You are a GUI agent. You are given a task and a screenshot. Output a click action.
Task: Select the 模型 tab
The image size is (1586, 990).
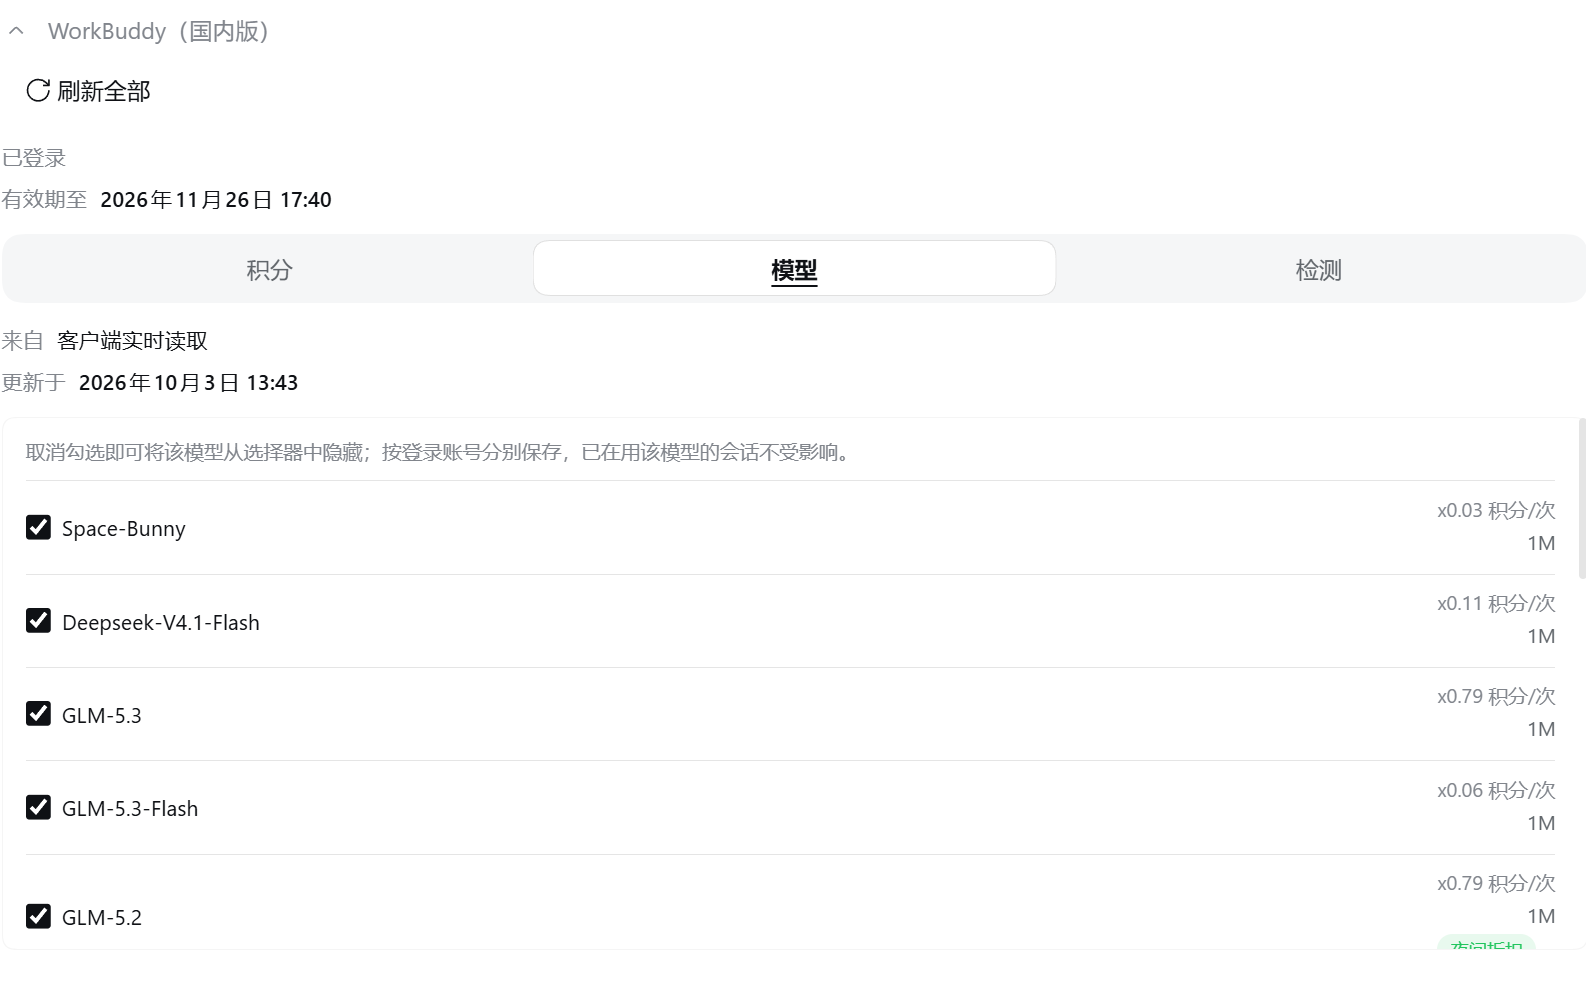[x=794, y=269]
